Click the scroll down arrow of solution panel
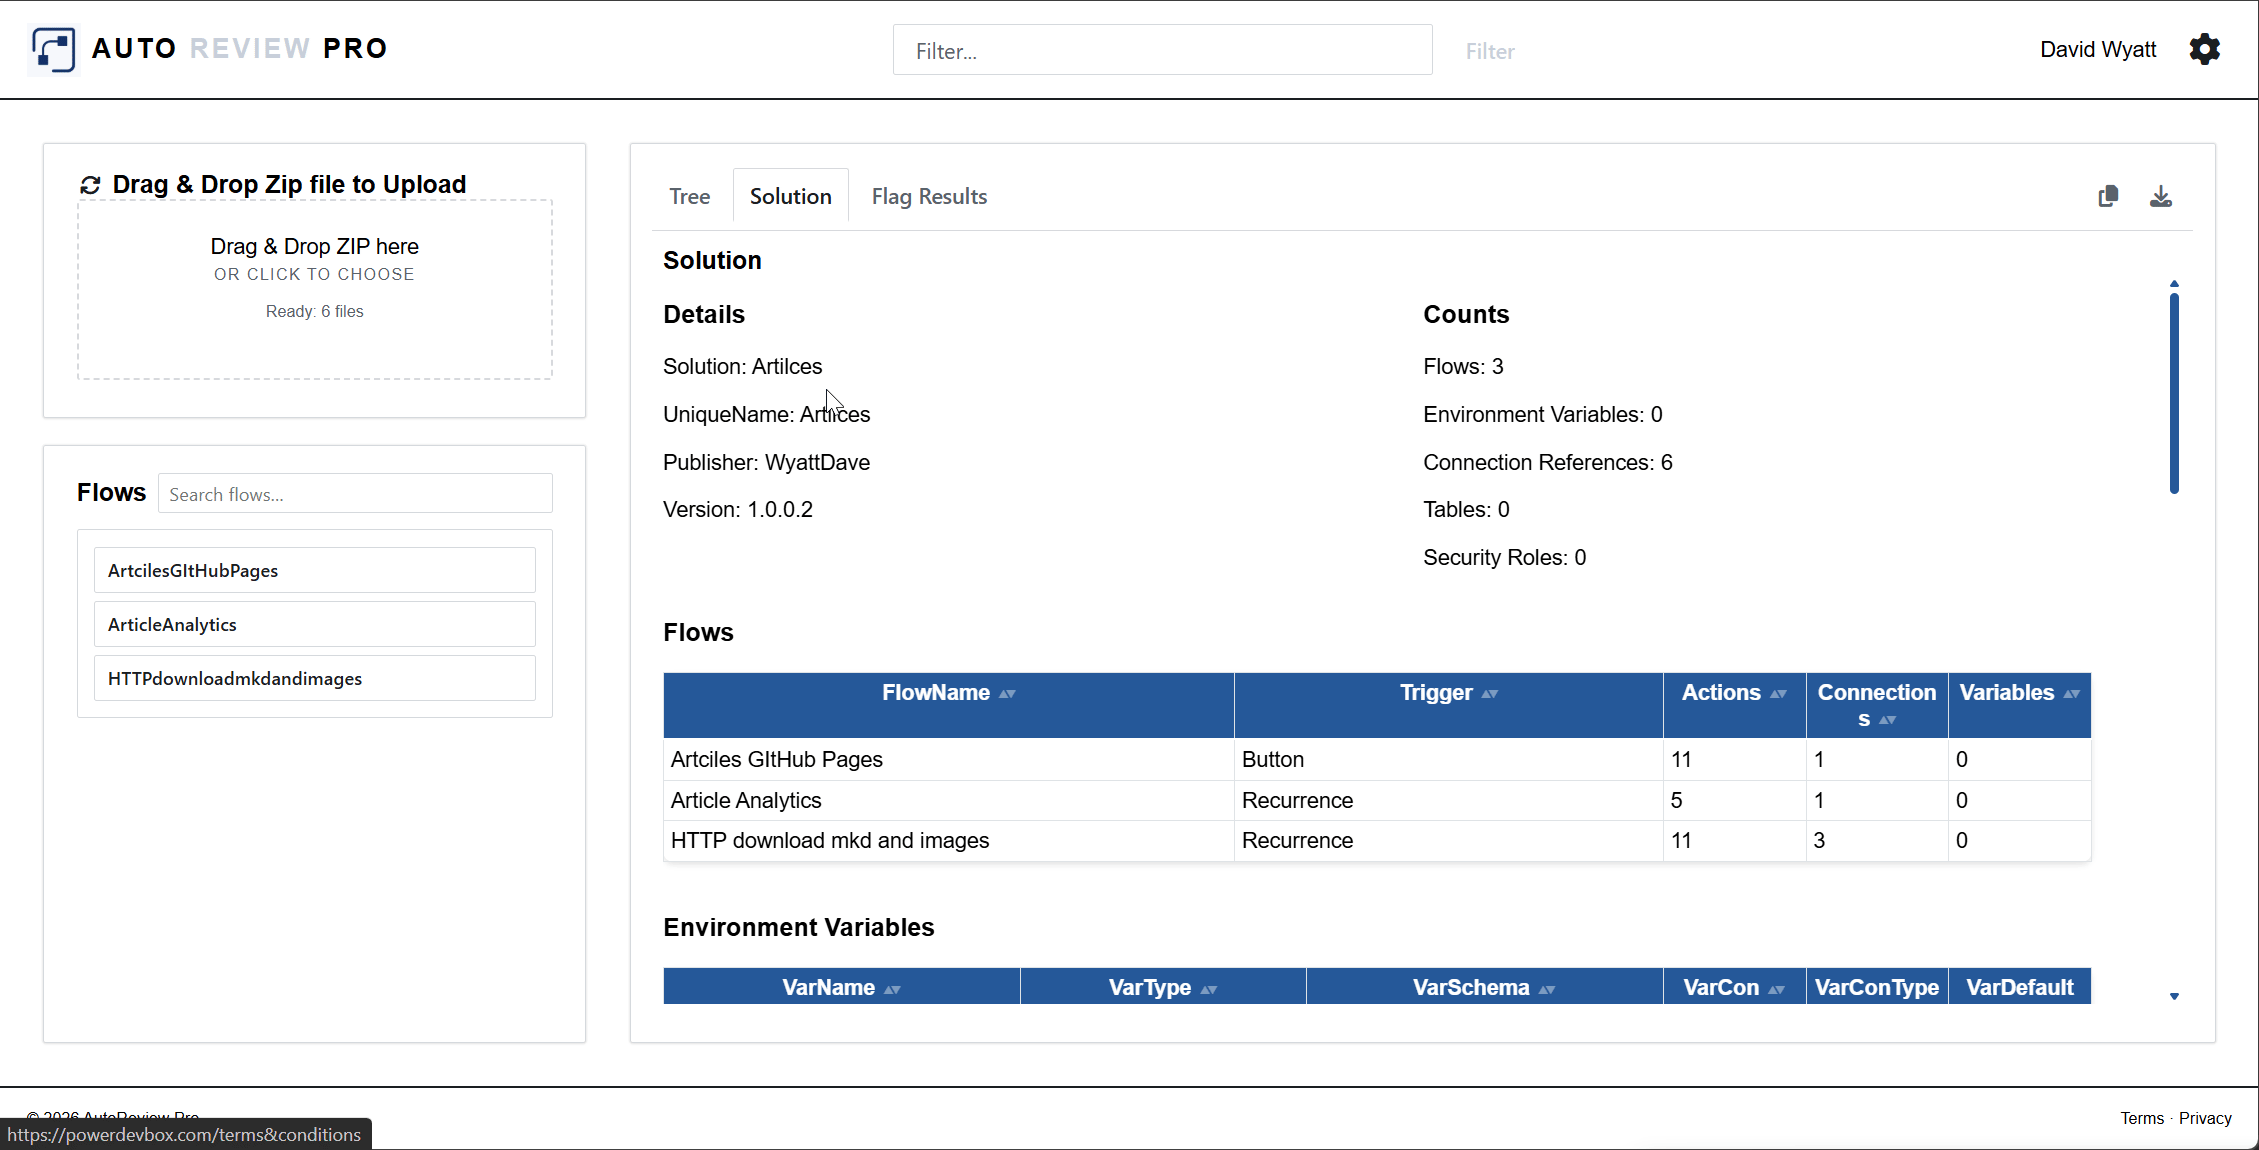 tap(2174, 996)
